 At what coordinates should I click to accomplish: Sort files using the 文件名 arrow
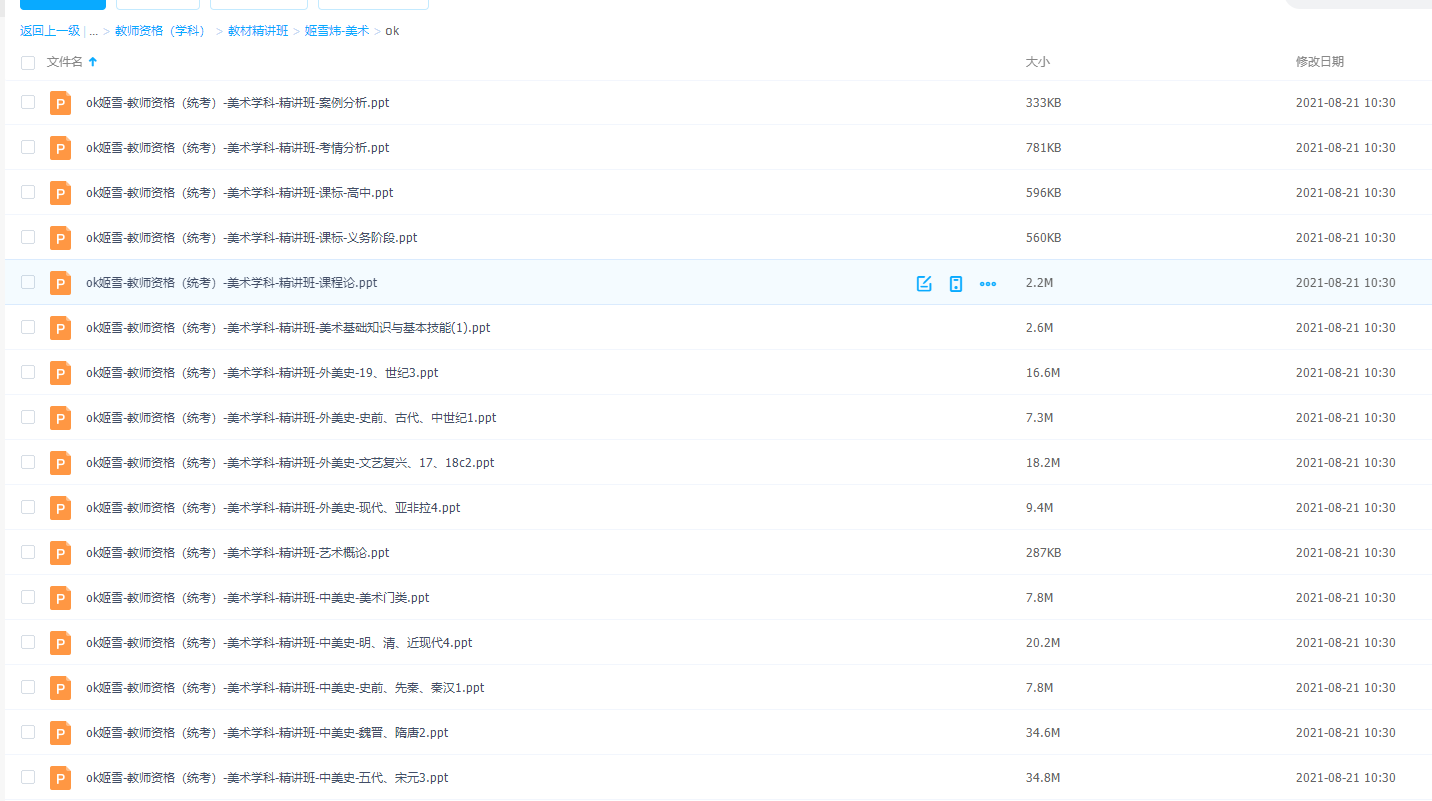[93, 62]
